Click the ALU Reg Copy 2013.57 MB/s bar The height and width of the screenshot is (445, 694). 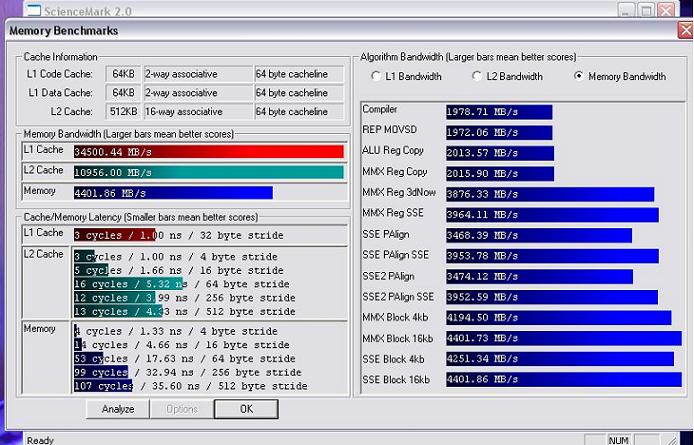(x=500, y=153)
